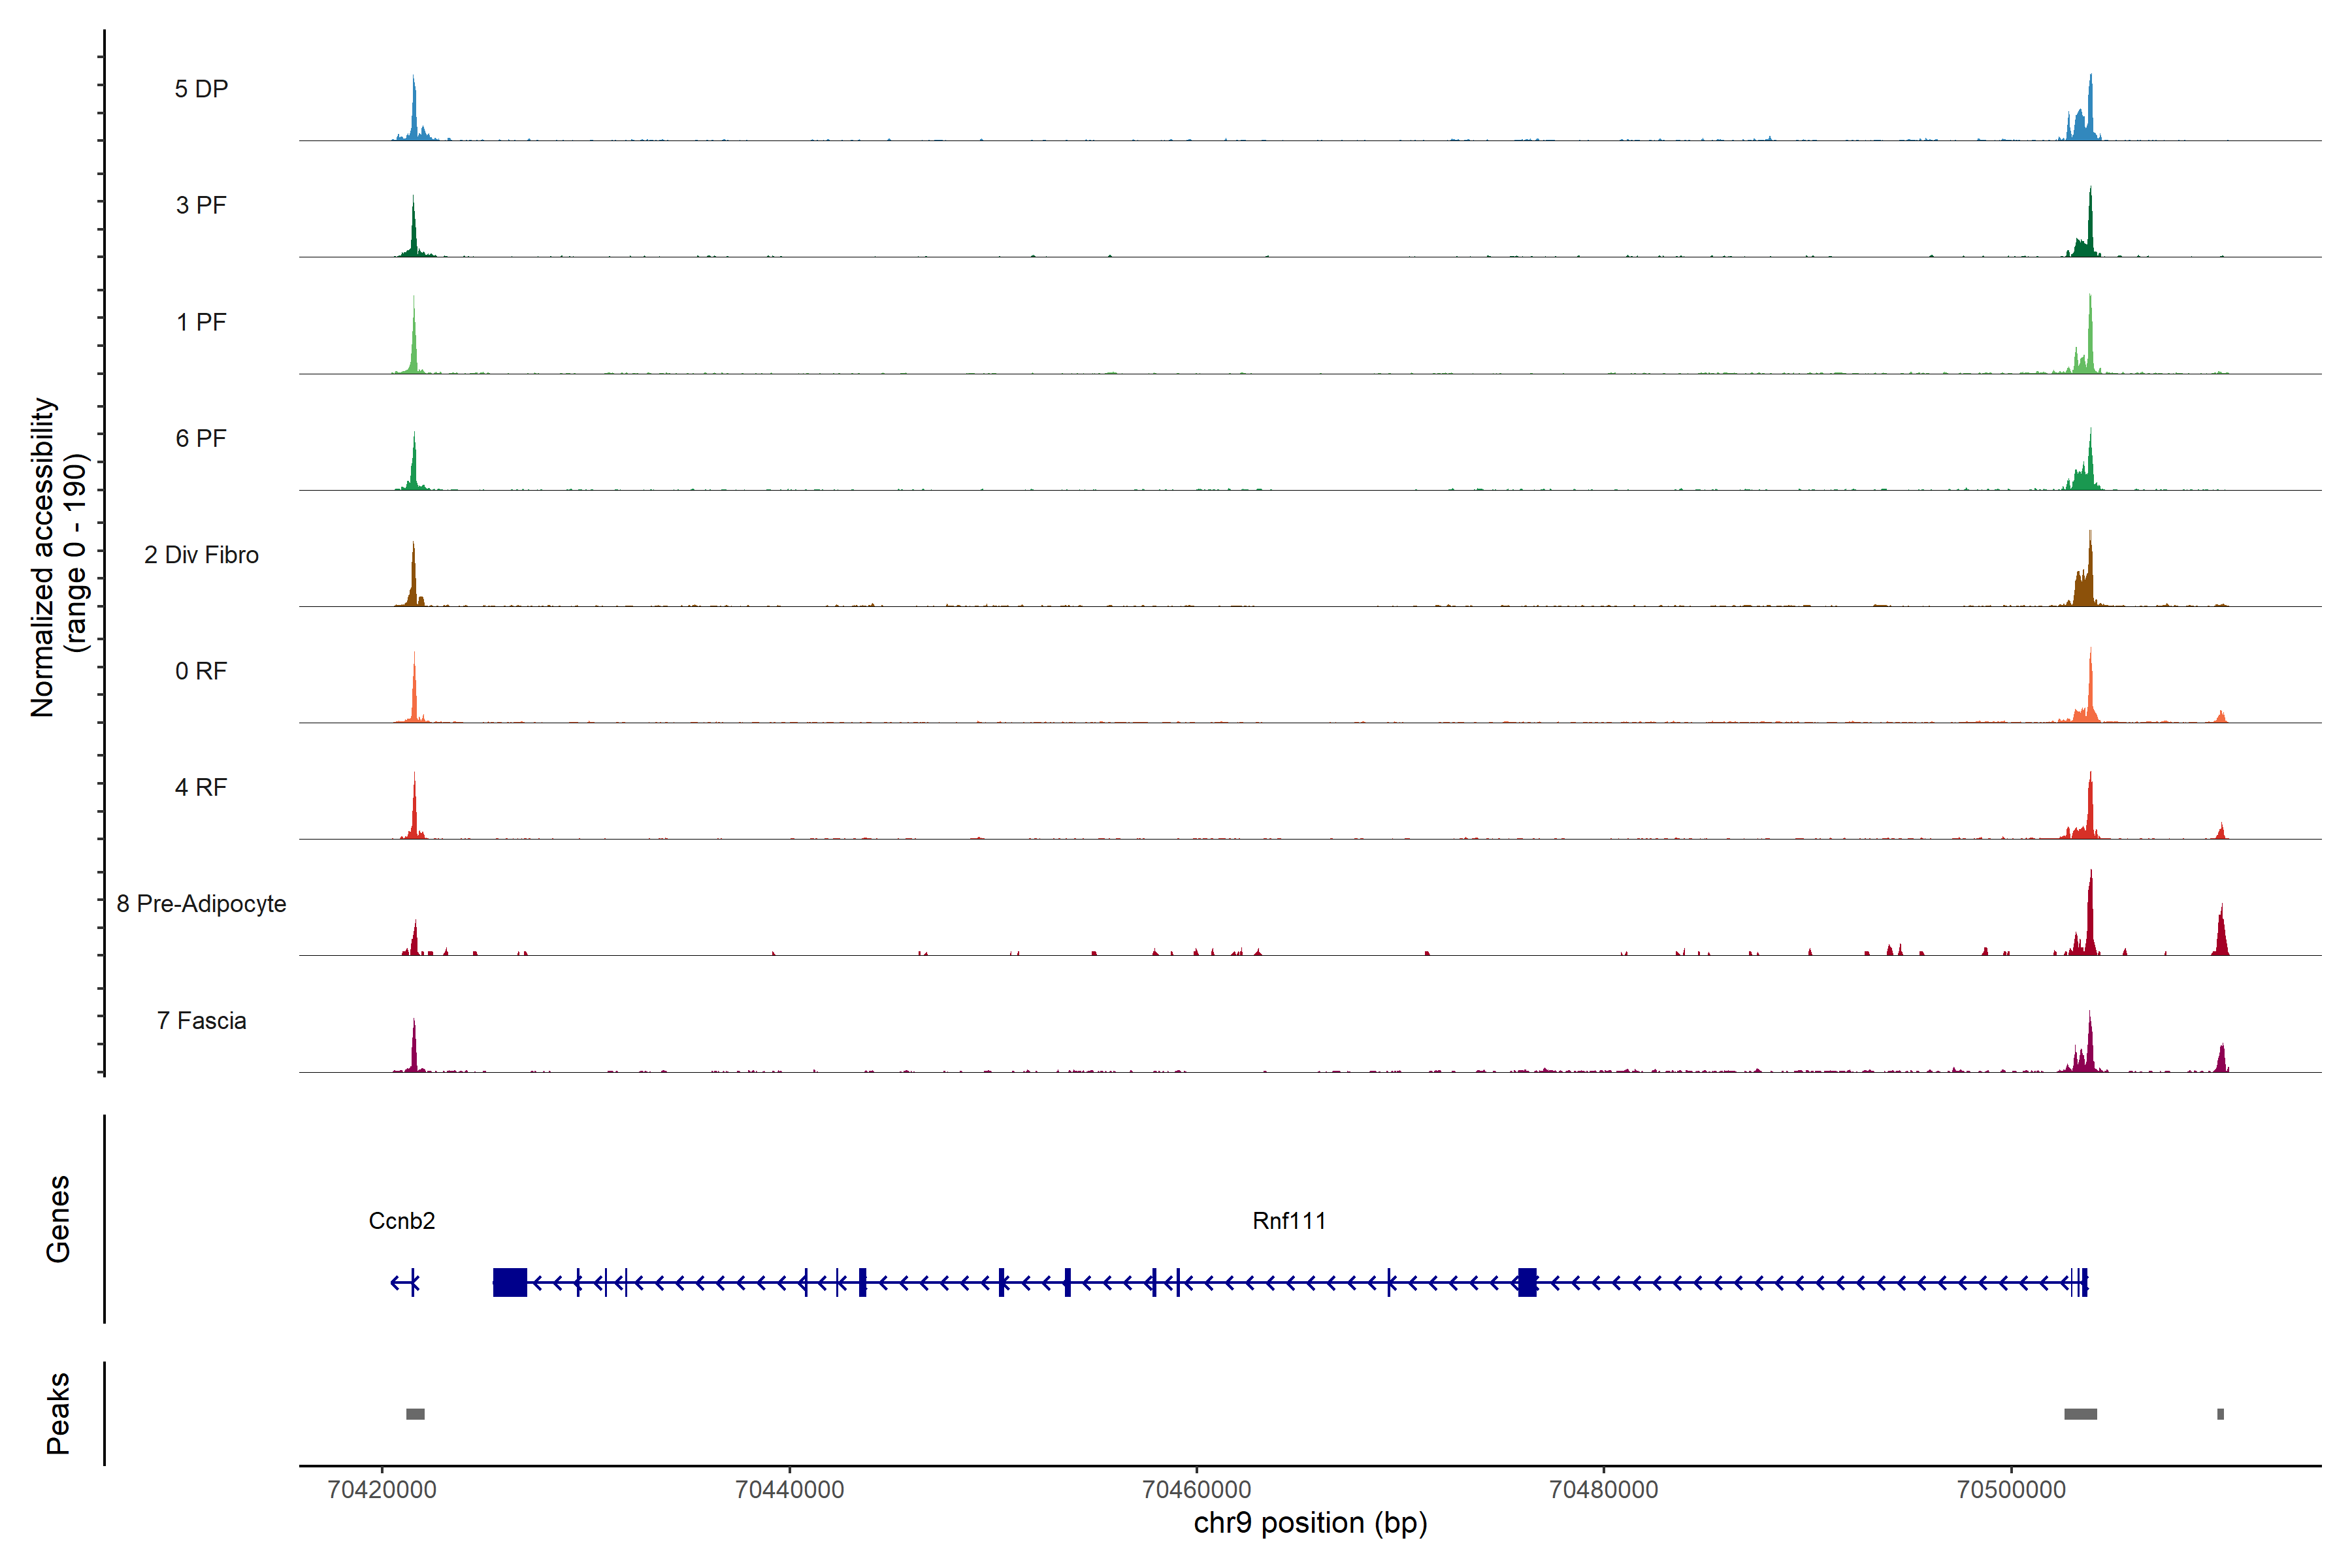Click the Ccnb2 gene arrow glyph
The height and width of the screenshot is (1568, 2352).
[x=404, y=1282]
